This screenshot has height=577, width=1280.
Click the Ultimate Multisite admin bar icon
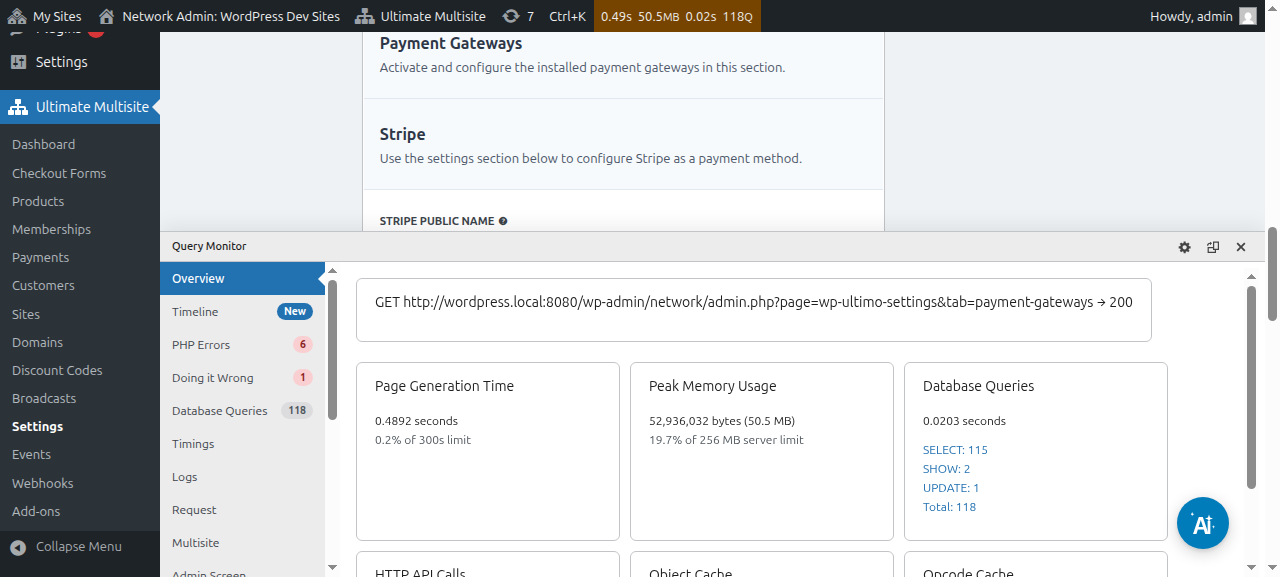pyautogui.click(x=365, y=16)
